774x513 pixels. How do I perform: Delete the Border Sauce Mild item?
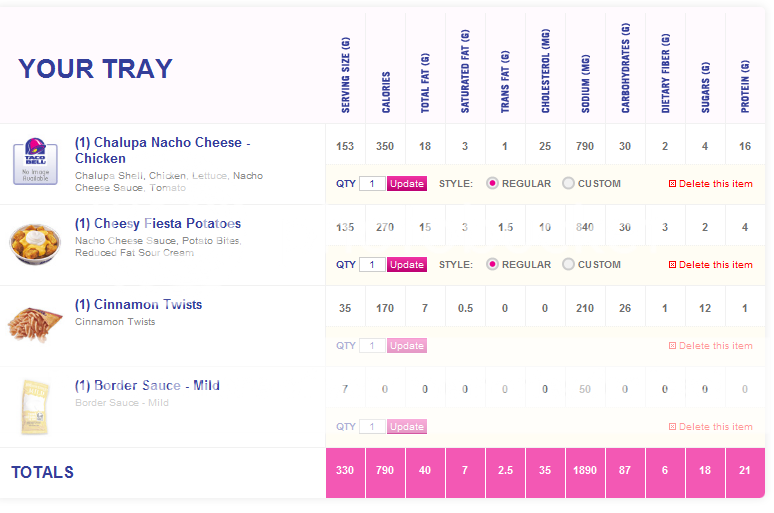point(710,427)
